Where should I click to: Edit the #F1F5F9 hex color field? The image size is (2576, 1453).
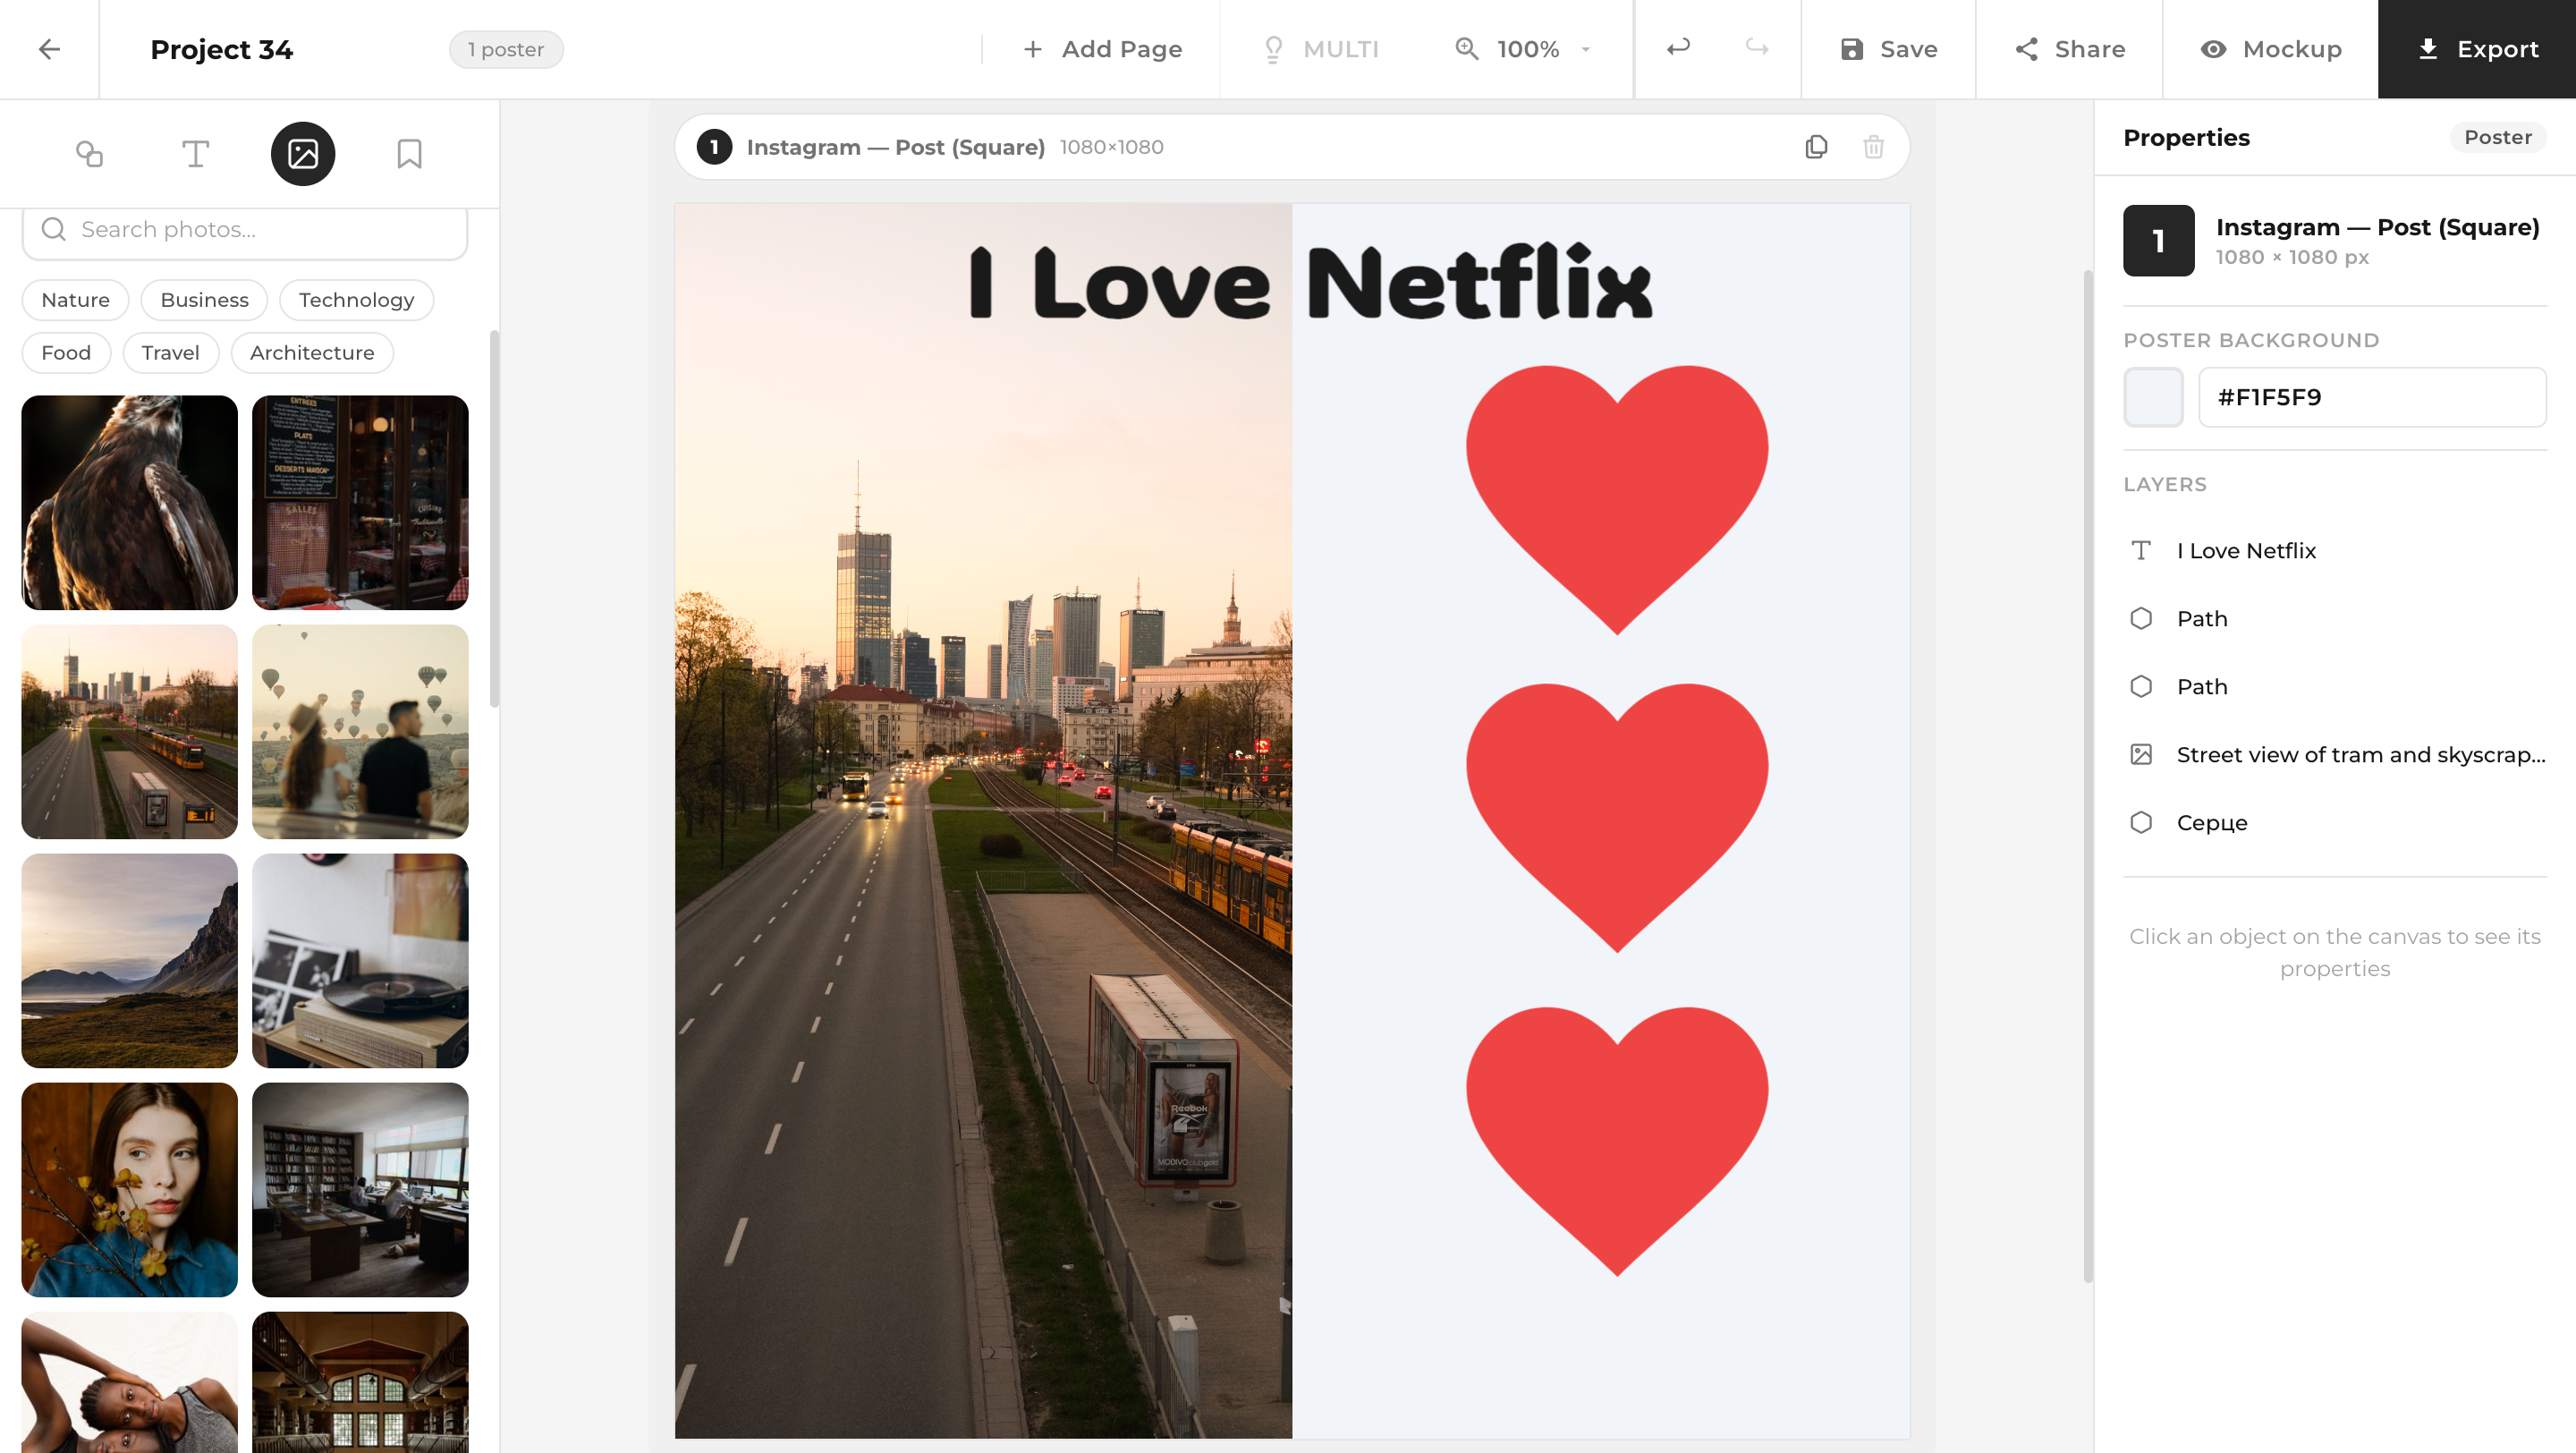[2372, 397]
